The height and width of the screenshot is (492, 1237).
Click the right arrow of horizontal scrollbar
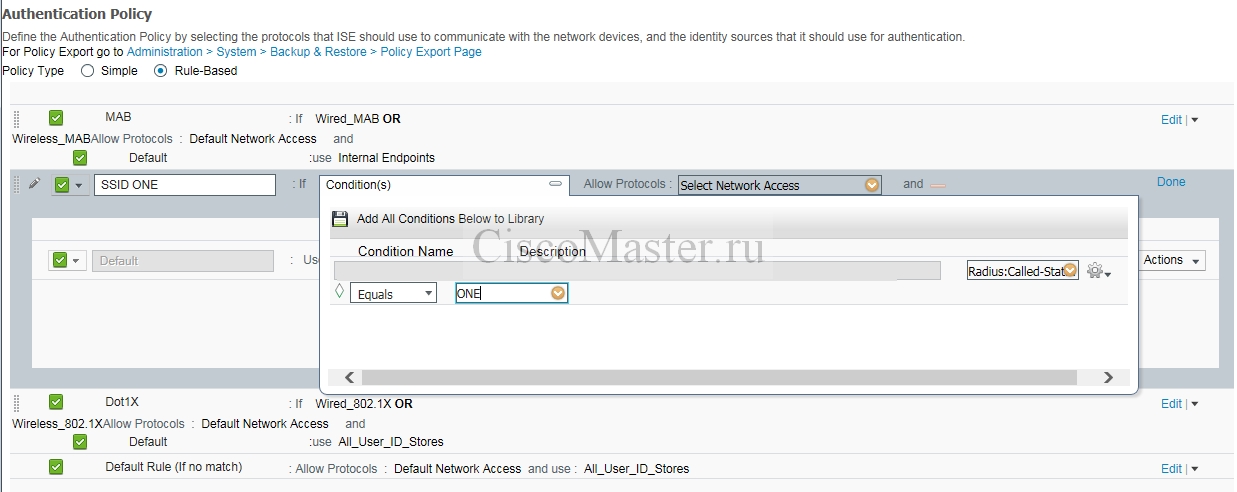(1108, 377)
